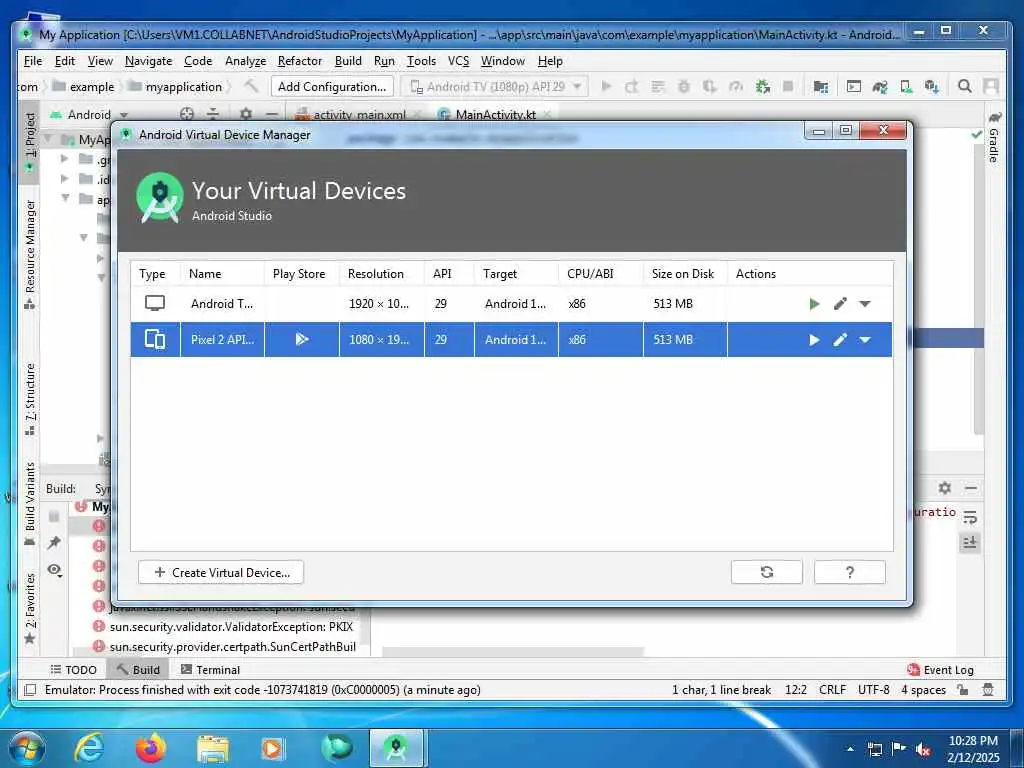Viewport: 1024px width, 768px height.
Task: Click the Windows Start button
Action: click(25, 748)
